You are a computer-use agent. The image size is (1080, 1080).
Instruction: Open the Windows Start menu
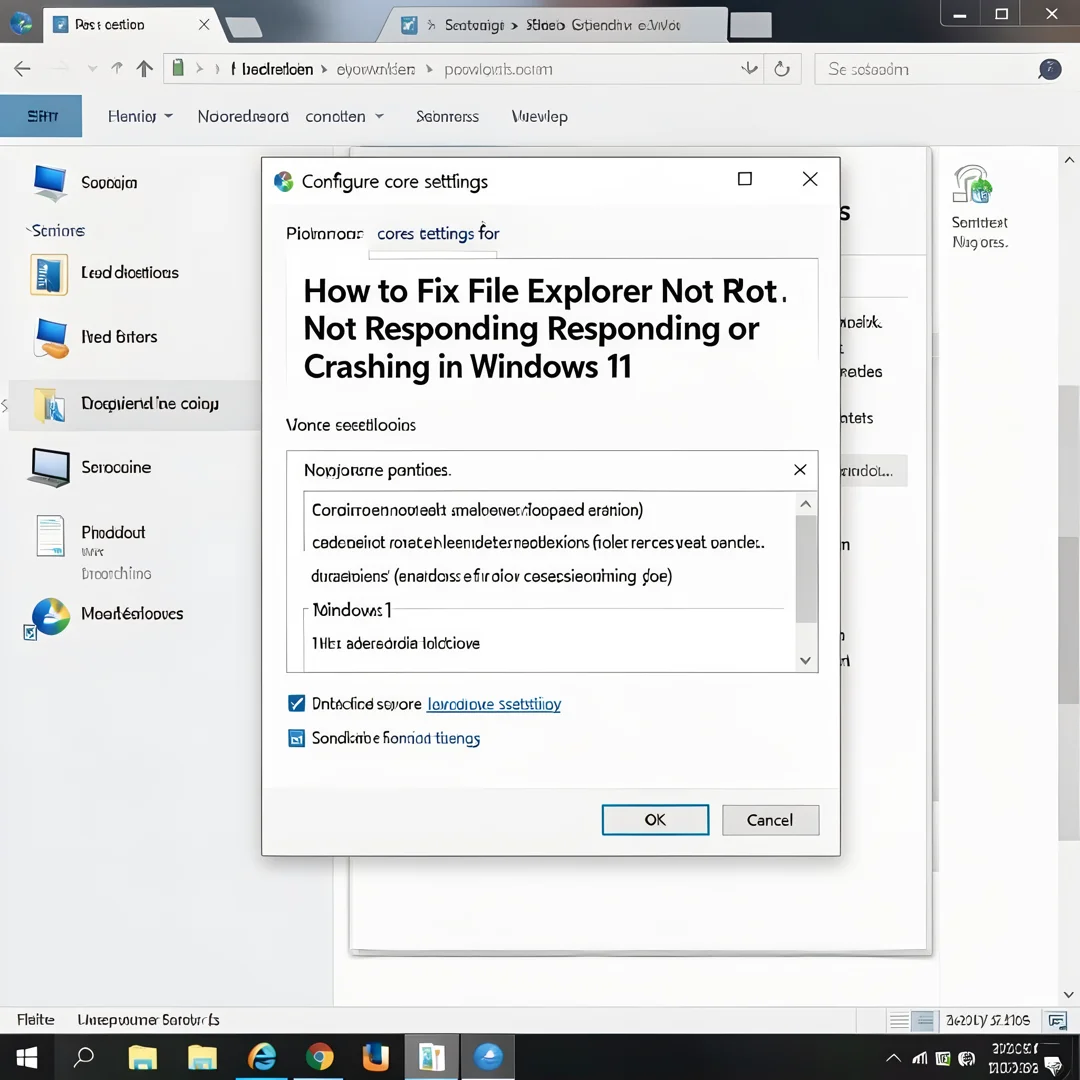[26, 1057]
